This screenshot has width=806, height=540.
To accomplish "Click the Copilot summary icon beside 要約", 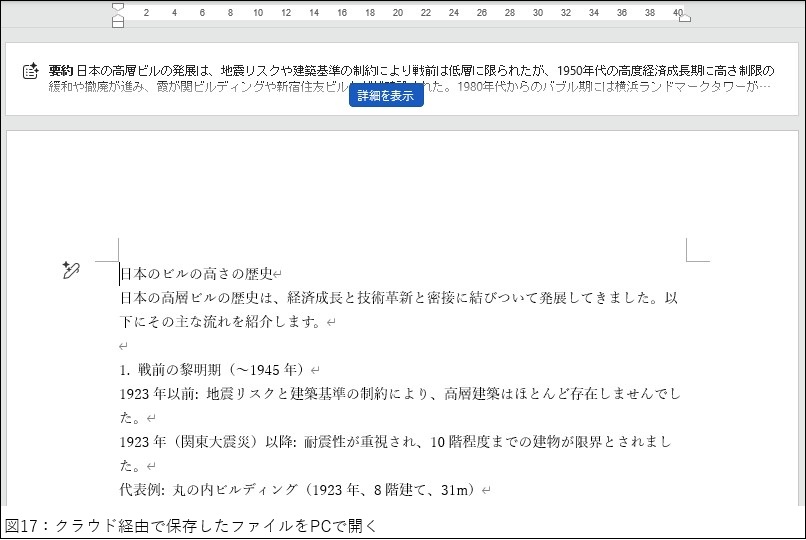I will point(31,71).
